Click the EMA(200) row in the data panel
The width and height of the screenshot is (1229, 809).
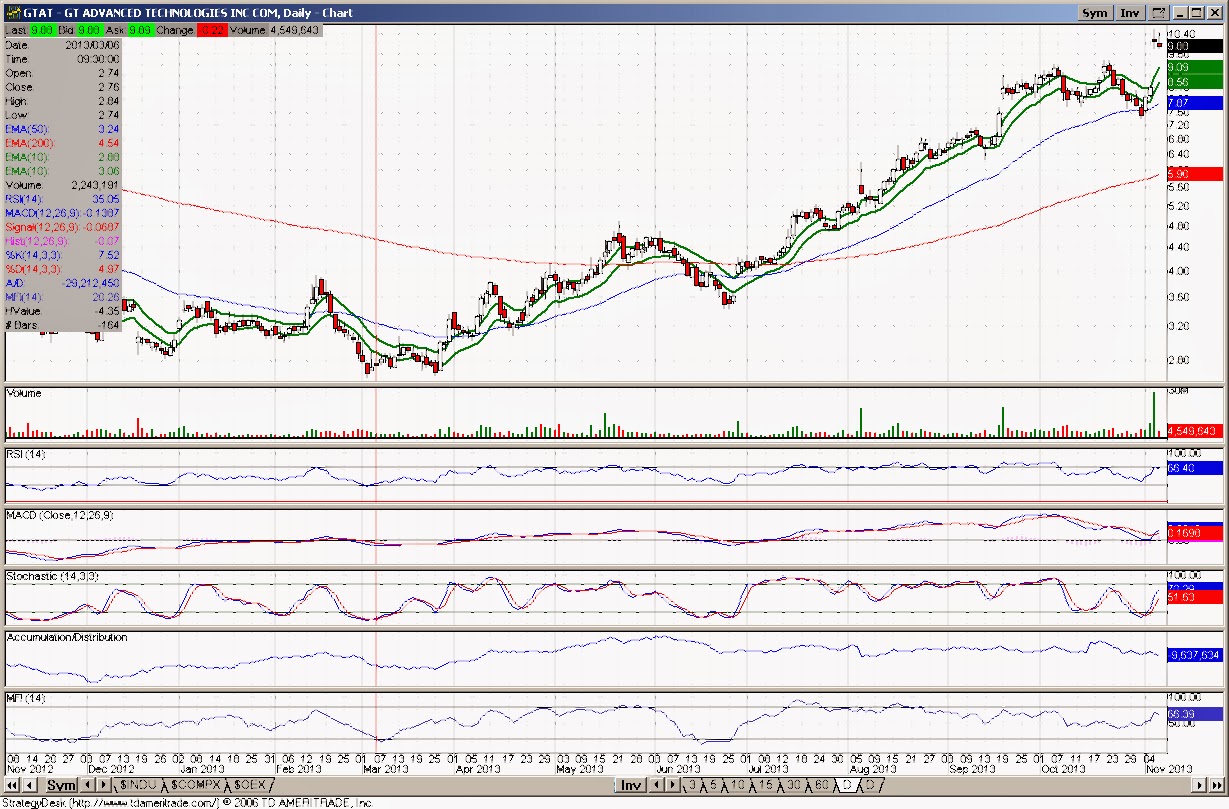click(x=63, y=143)
